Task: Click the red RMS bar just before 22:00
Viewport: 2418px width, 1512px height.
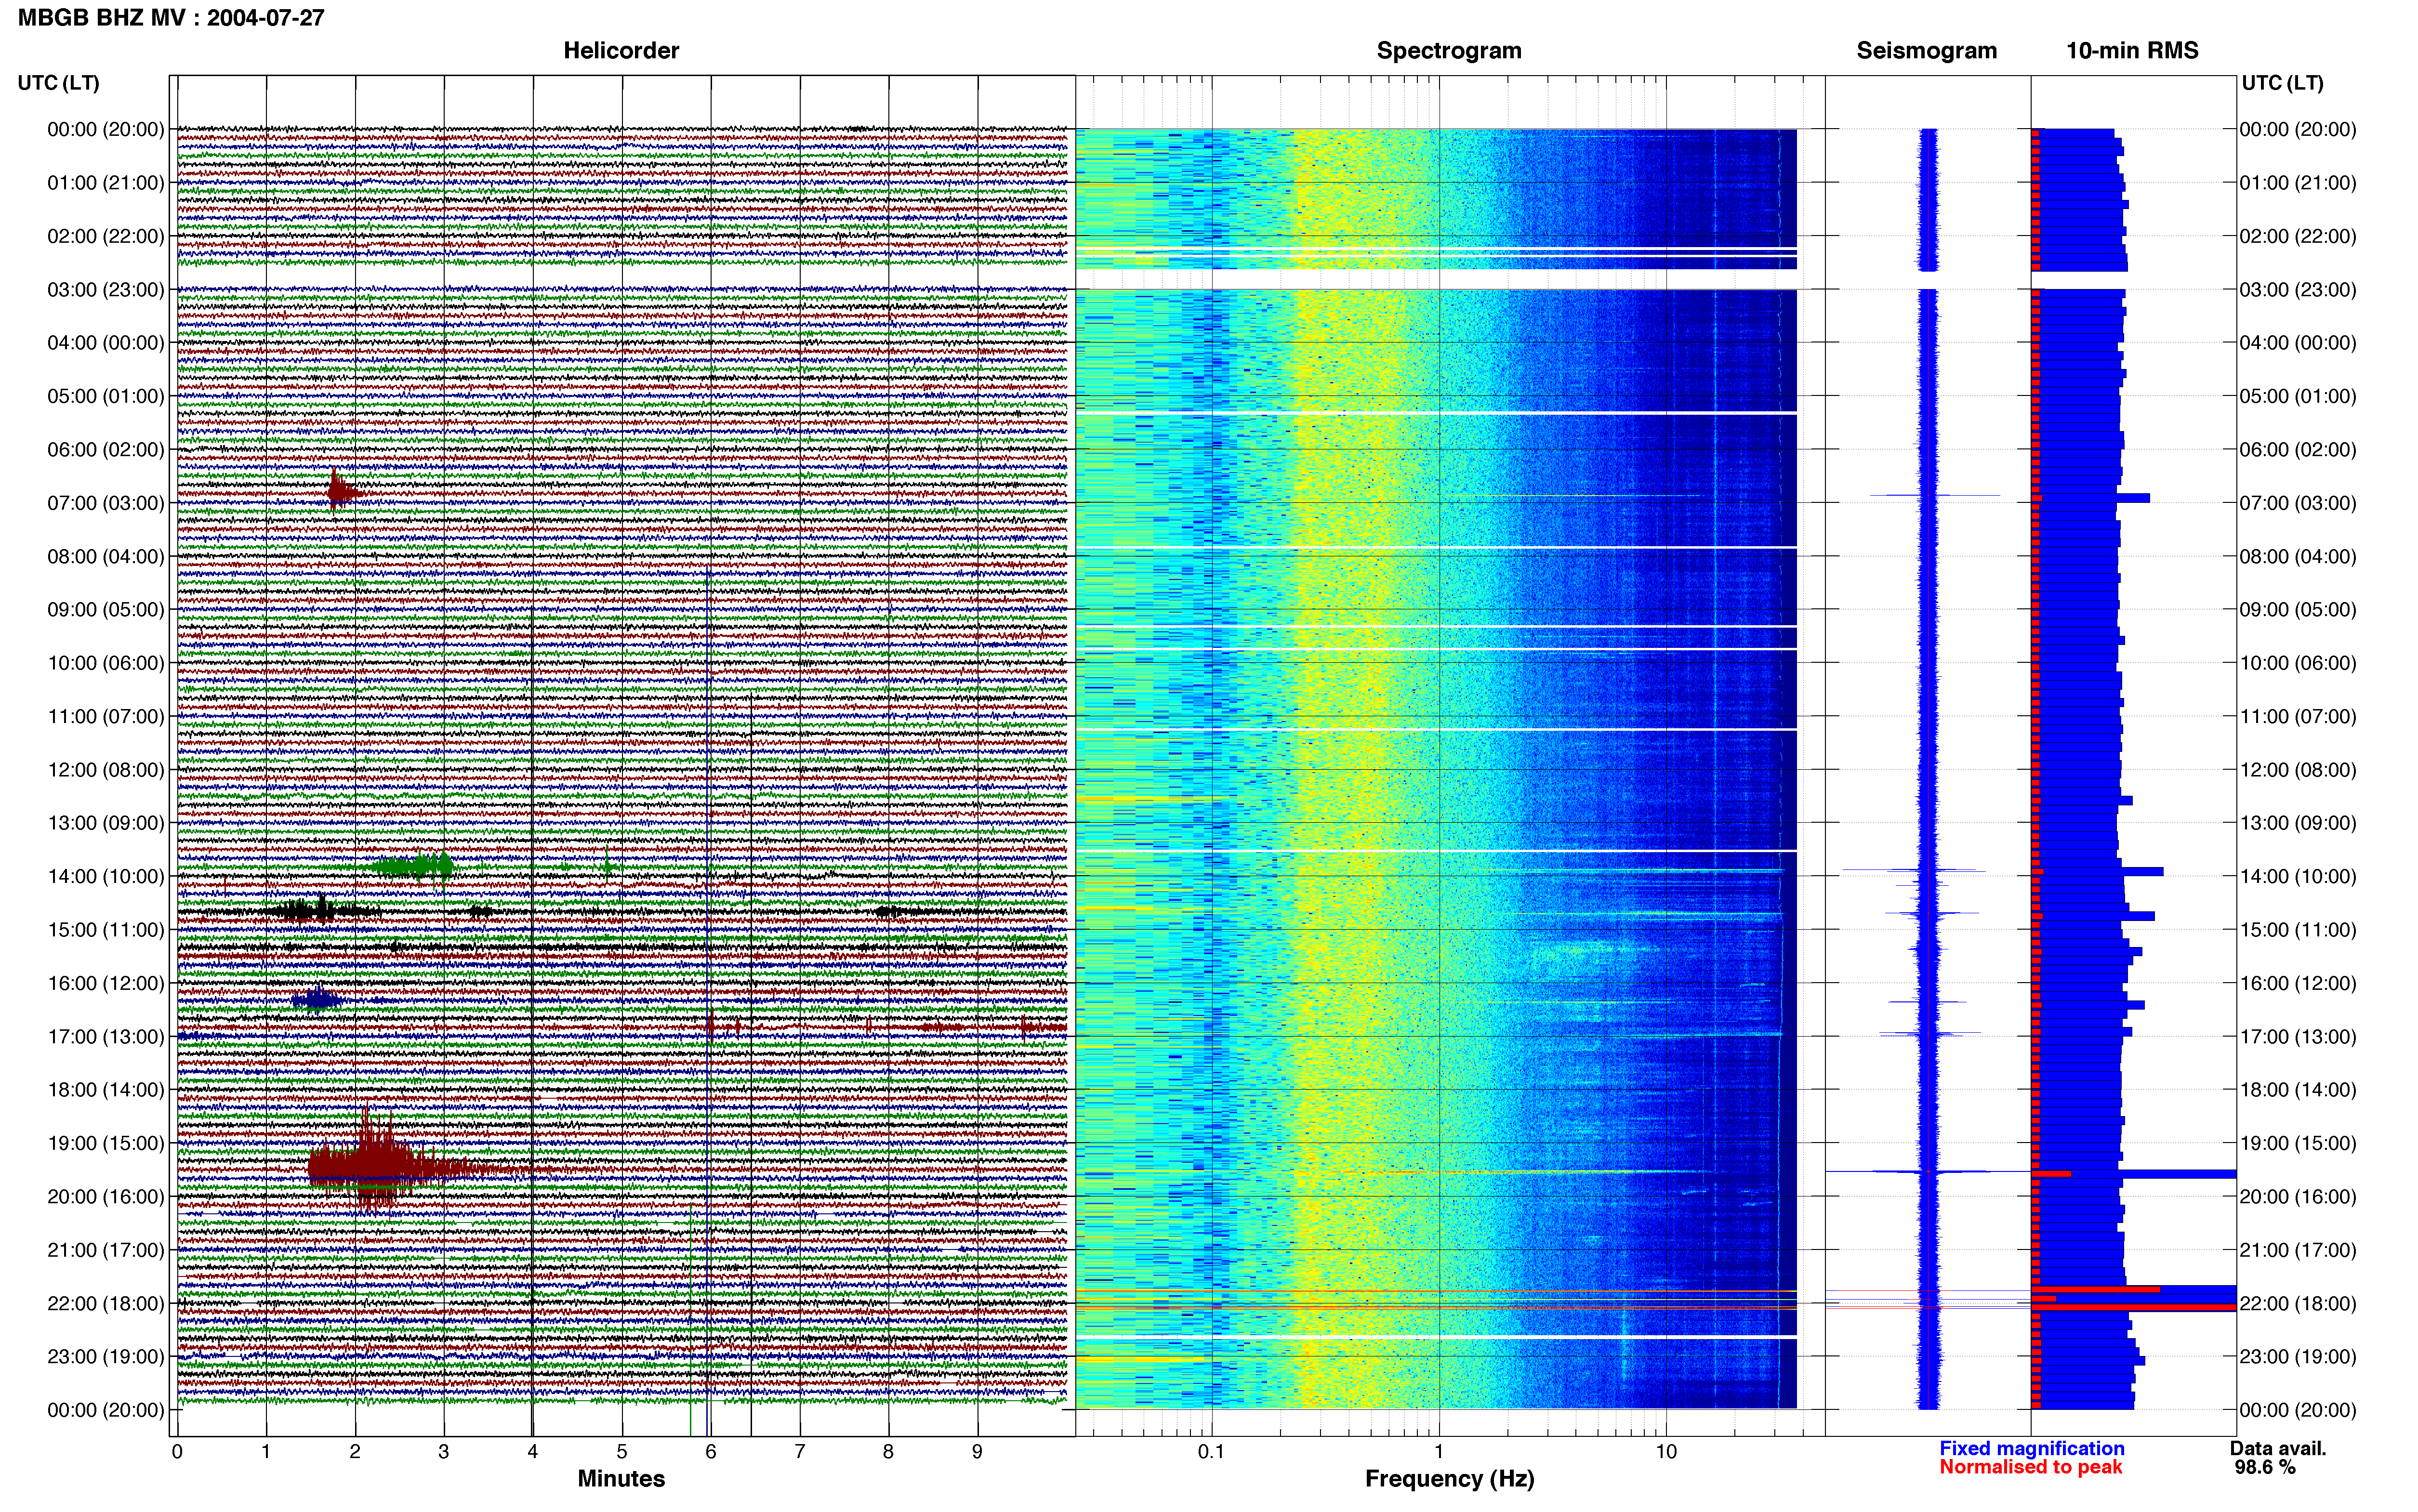Action: [x=2095, y=1289]
